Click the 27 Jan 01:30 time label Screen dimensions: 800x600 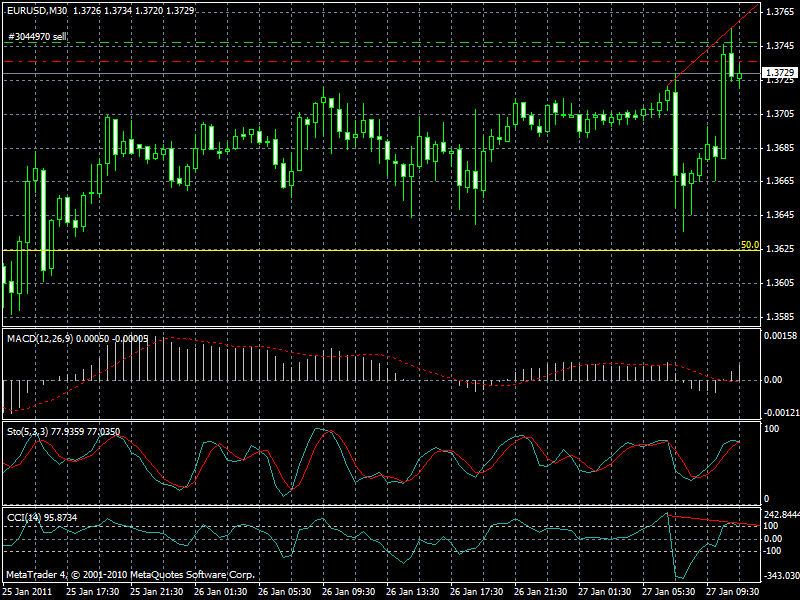pos(605,591)
